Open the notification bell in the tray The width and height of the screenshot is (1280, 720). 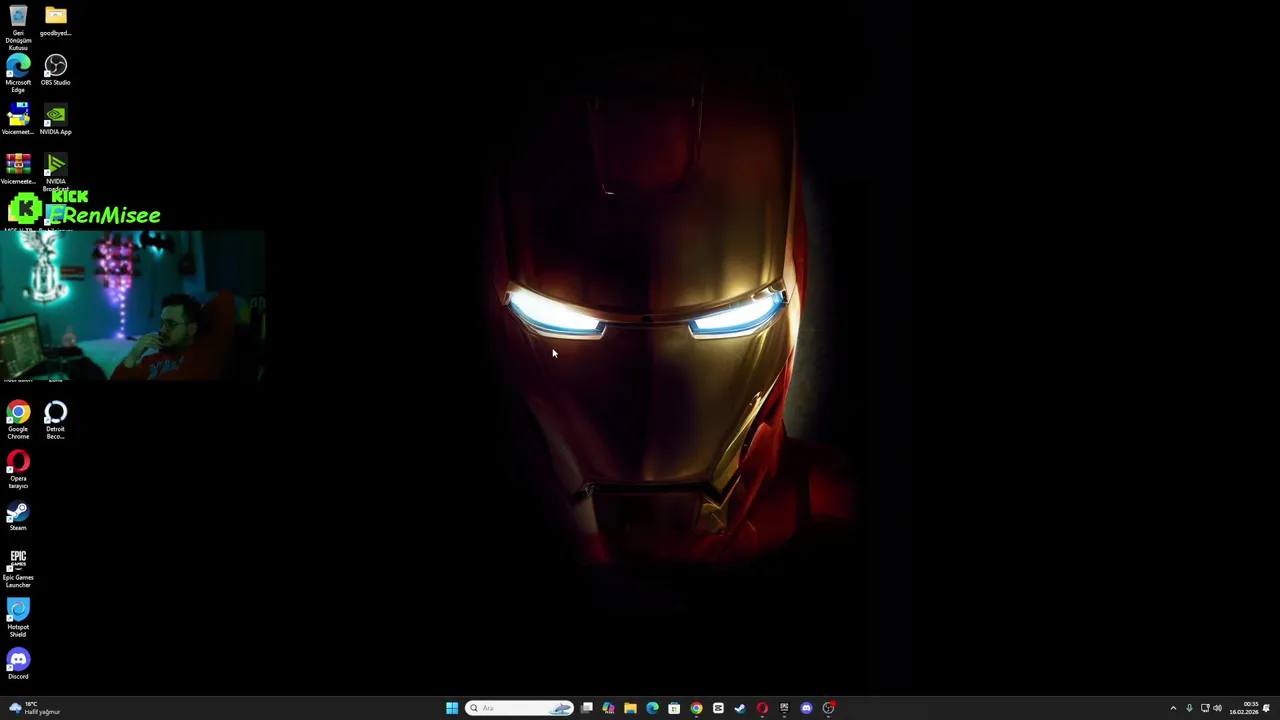pyautogui.click(x=1267, y=708)
